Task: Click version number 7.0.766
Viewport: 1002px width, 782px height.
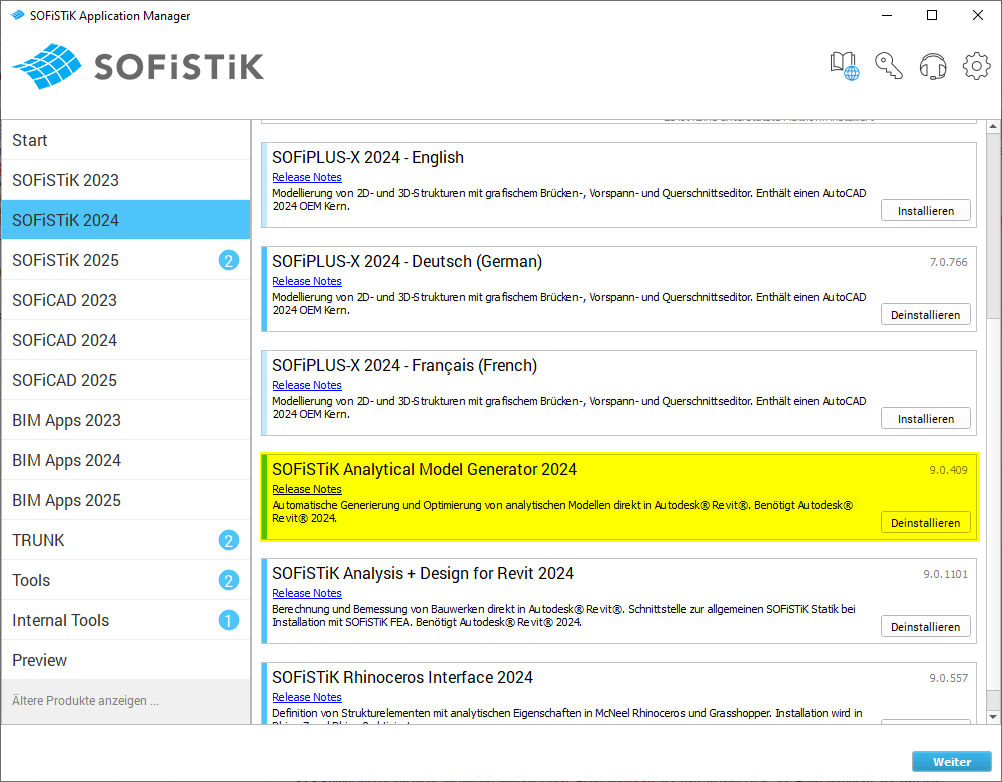Action: point(948,262)
